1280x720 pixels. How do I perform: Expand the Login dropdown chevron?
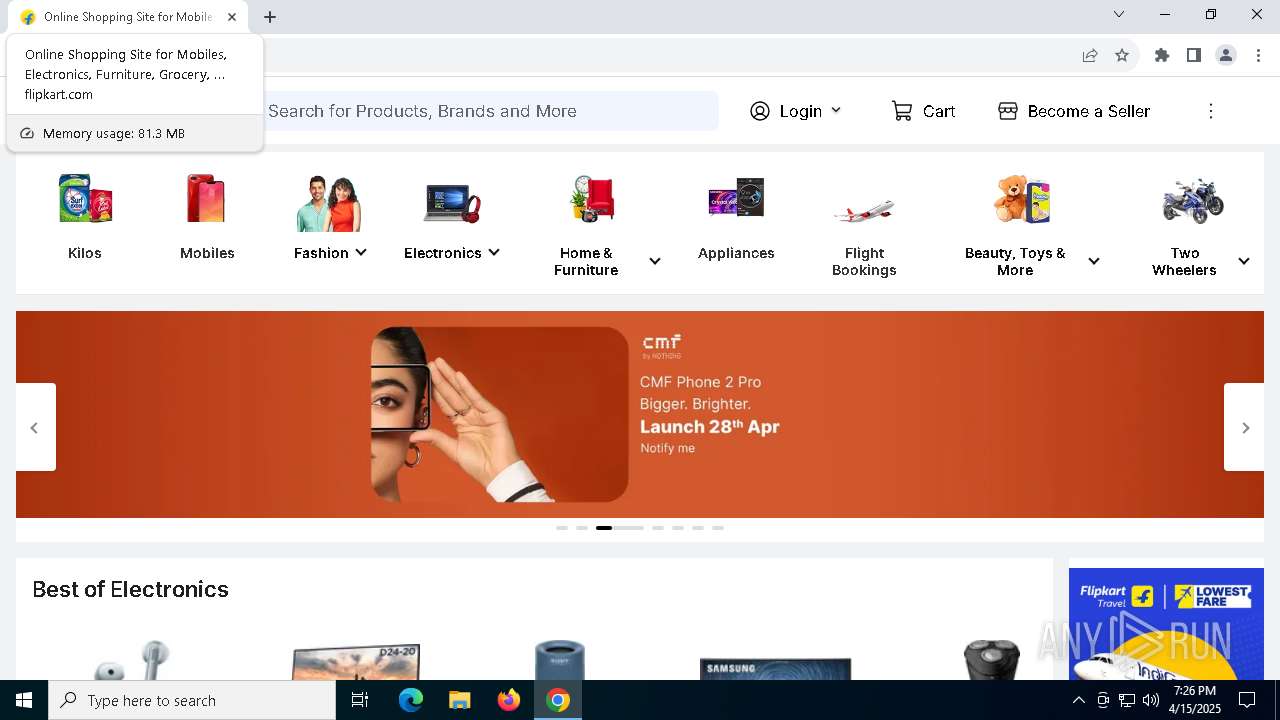point(836,111)
